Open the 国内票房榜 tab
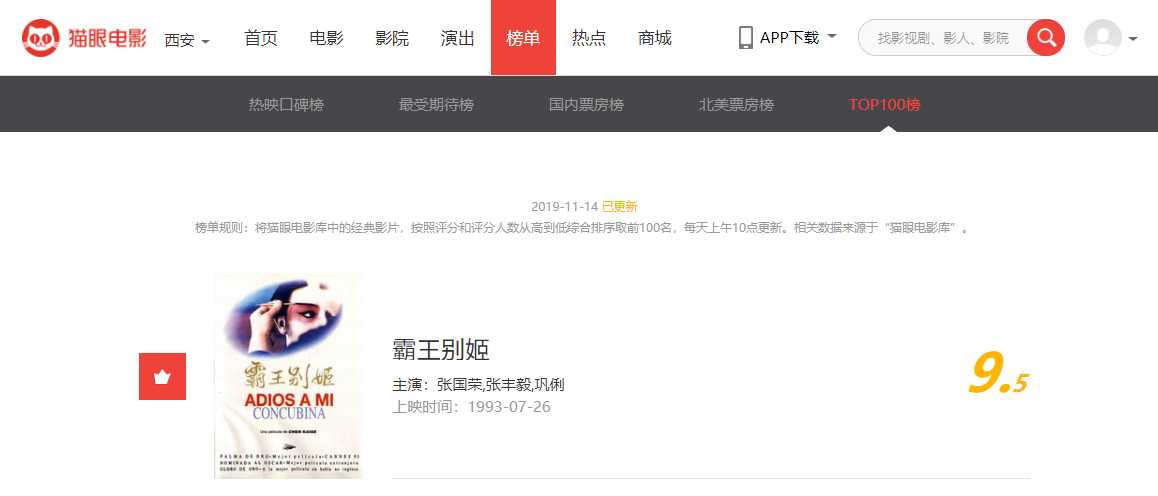 pos(586,105)
